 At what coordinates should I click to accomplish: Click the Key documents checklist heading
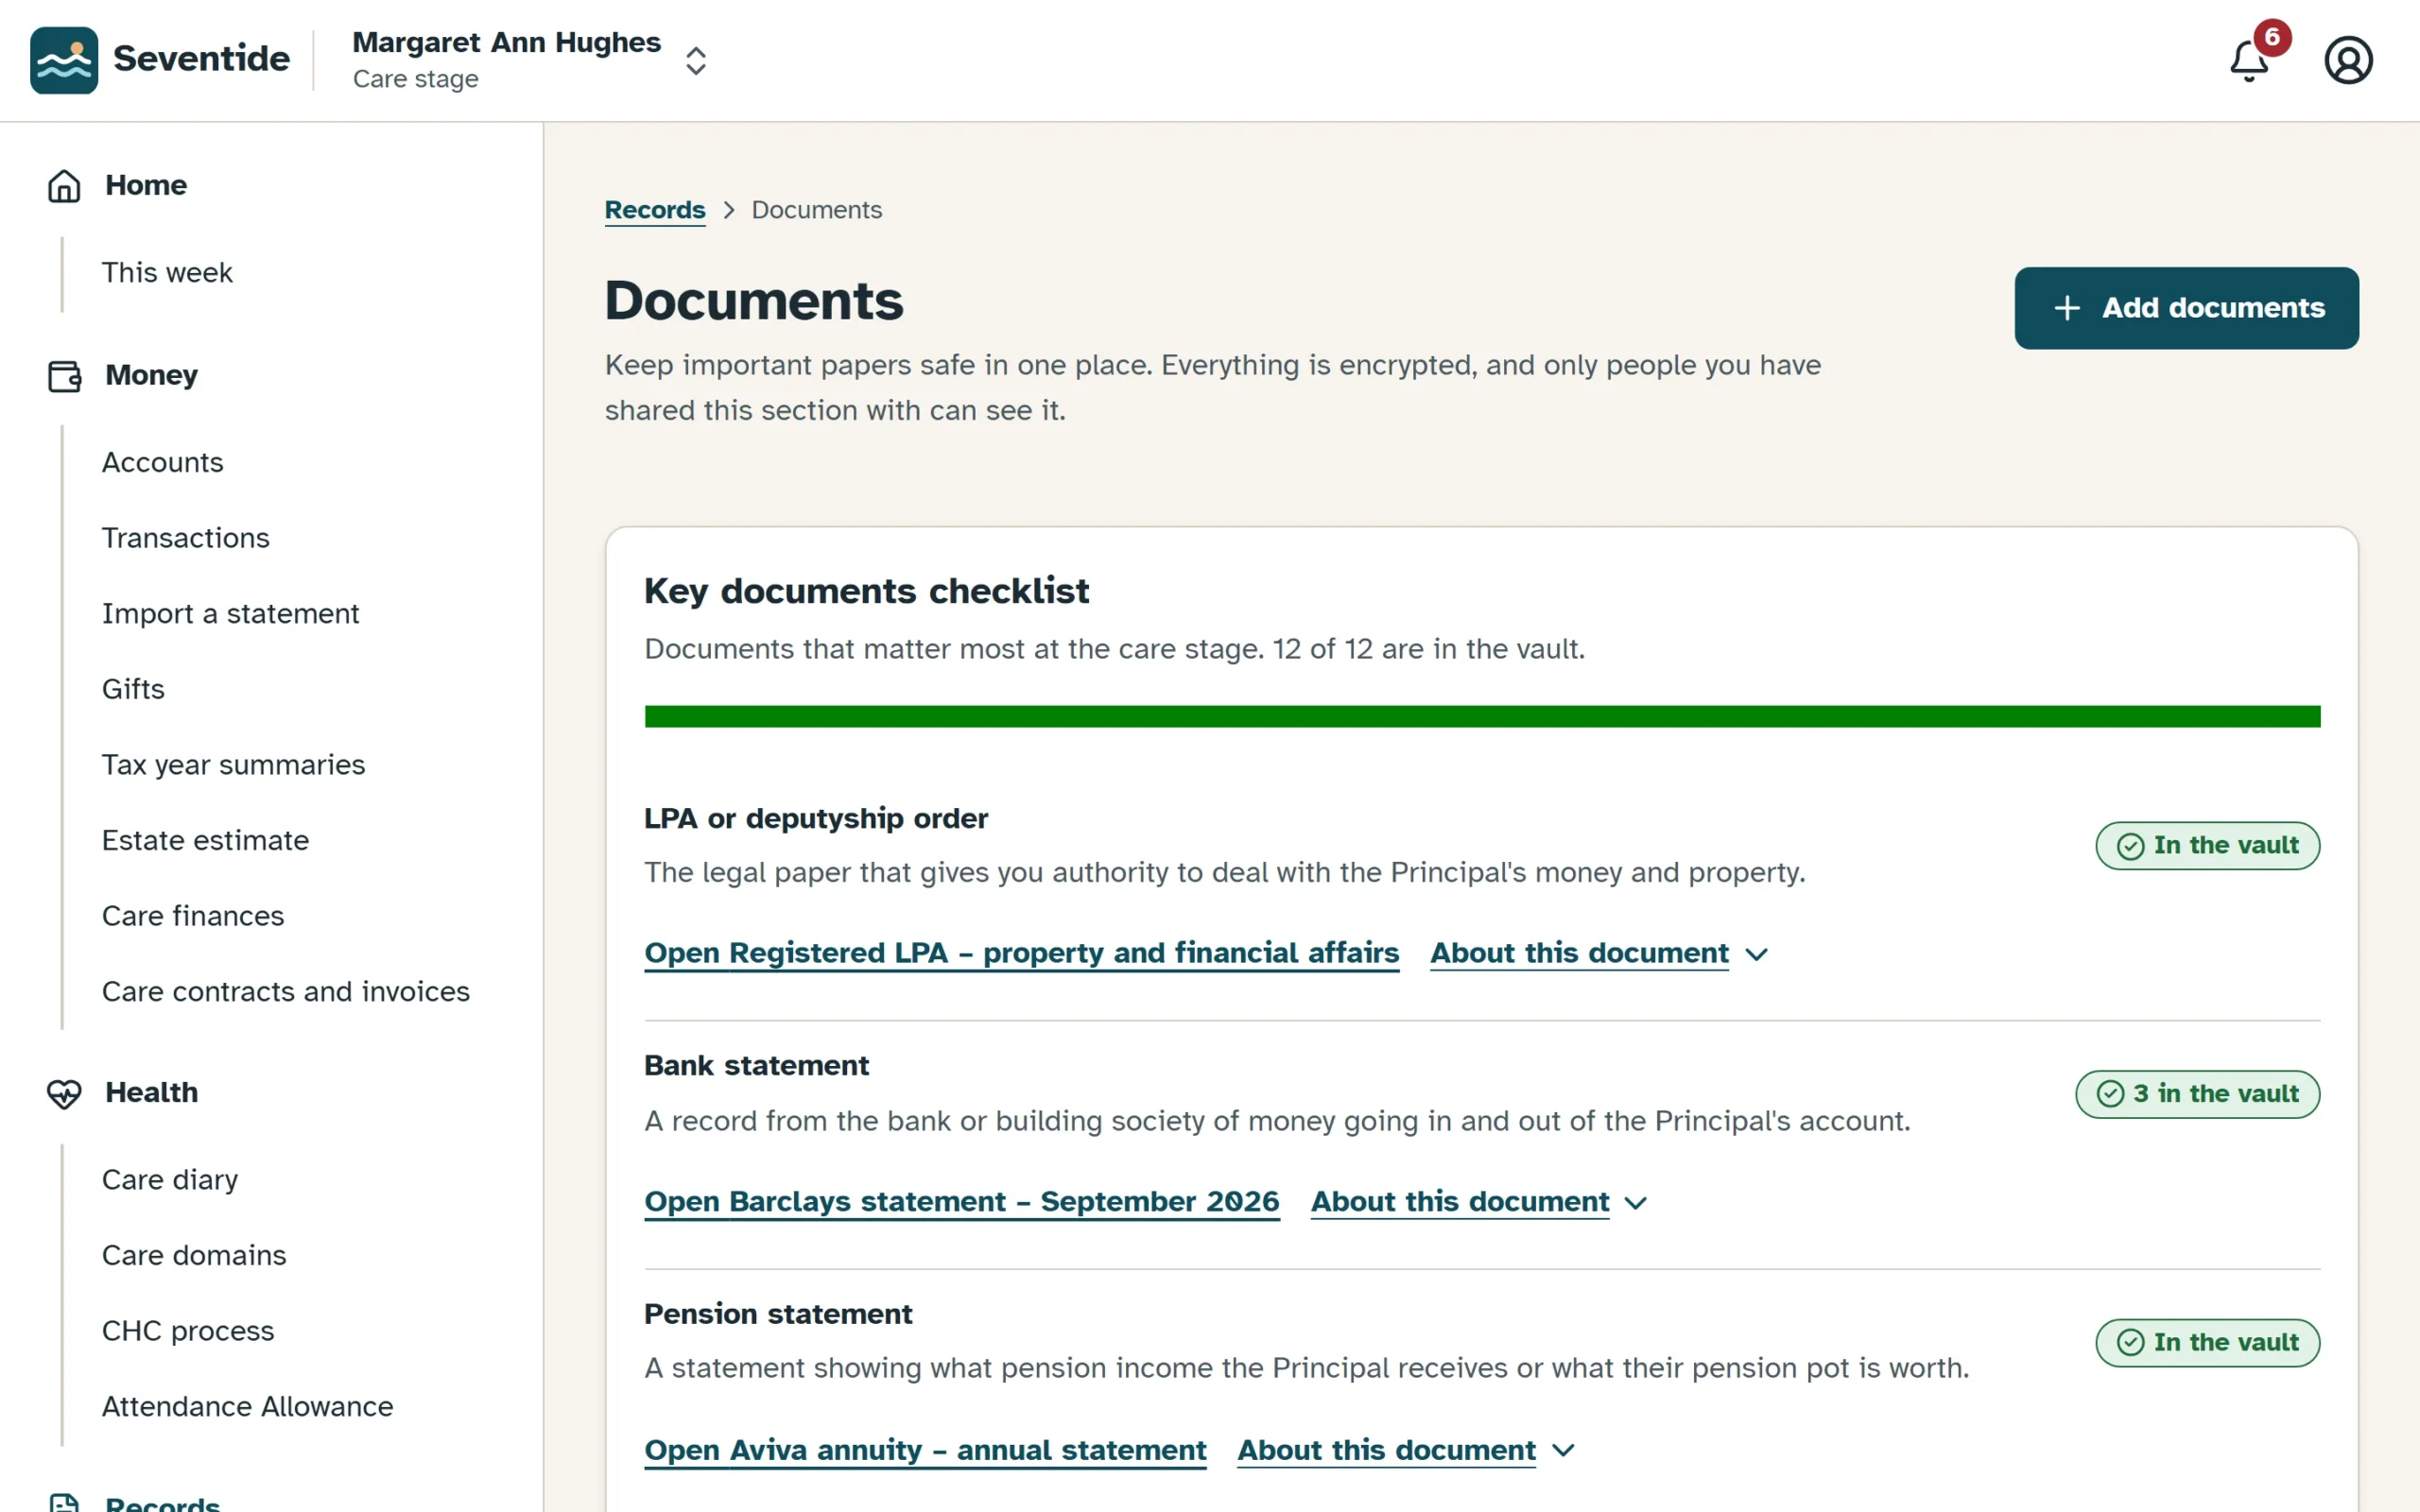pos(866,591)
